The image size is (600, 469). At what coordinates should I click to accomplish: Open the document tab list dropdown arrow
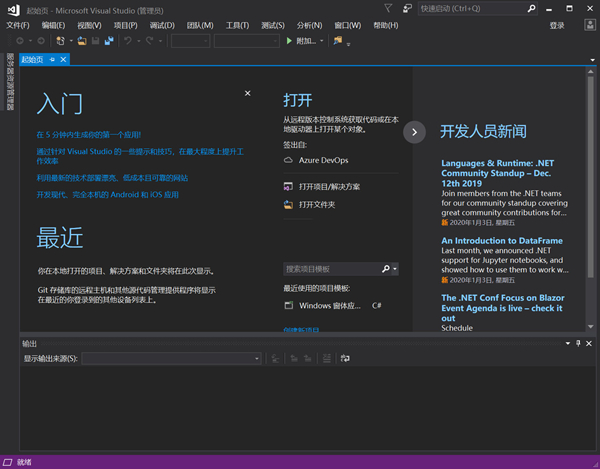[x=592, y=60]
